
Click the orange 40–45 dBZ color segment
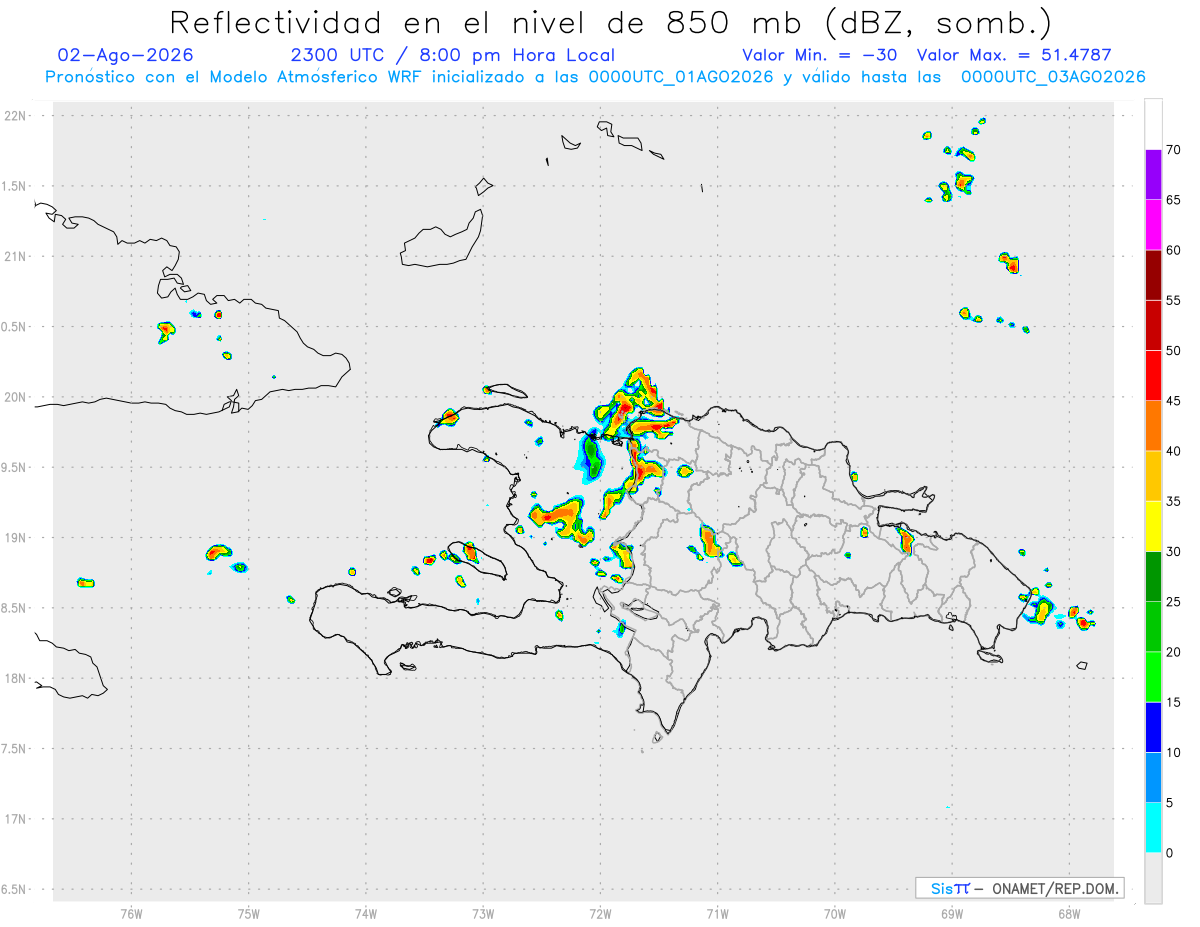tap(1153, 426)
